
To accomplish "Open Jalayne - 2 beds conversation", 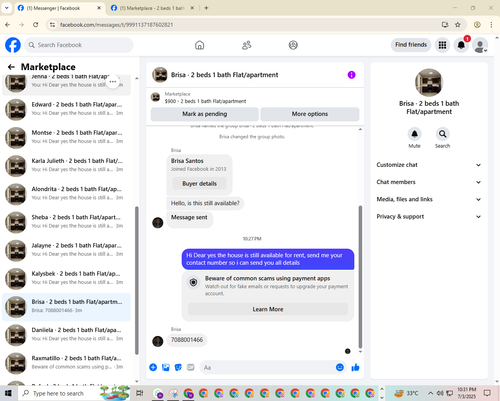I will click(x=66, y=250).
